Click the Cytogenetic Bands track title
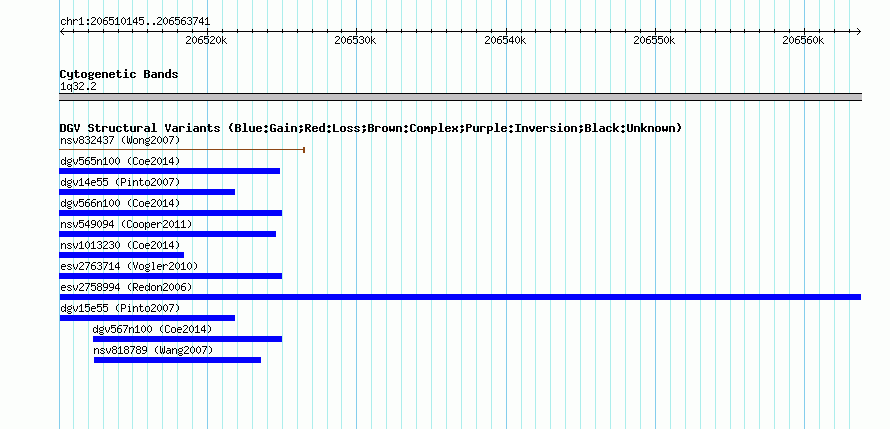 coord(119,74)
